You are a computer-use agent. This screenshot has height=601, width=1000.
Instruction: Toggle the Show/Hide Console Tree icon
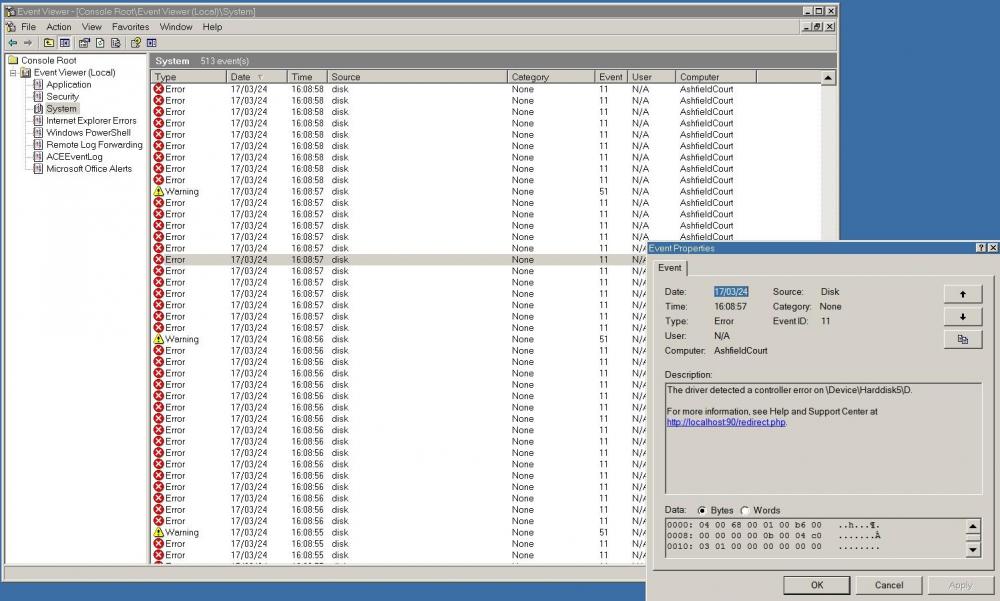tap(65, 43)
